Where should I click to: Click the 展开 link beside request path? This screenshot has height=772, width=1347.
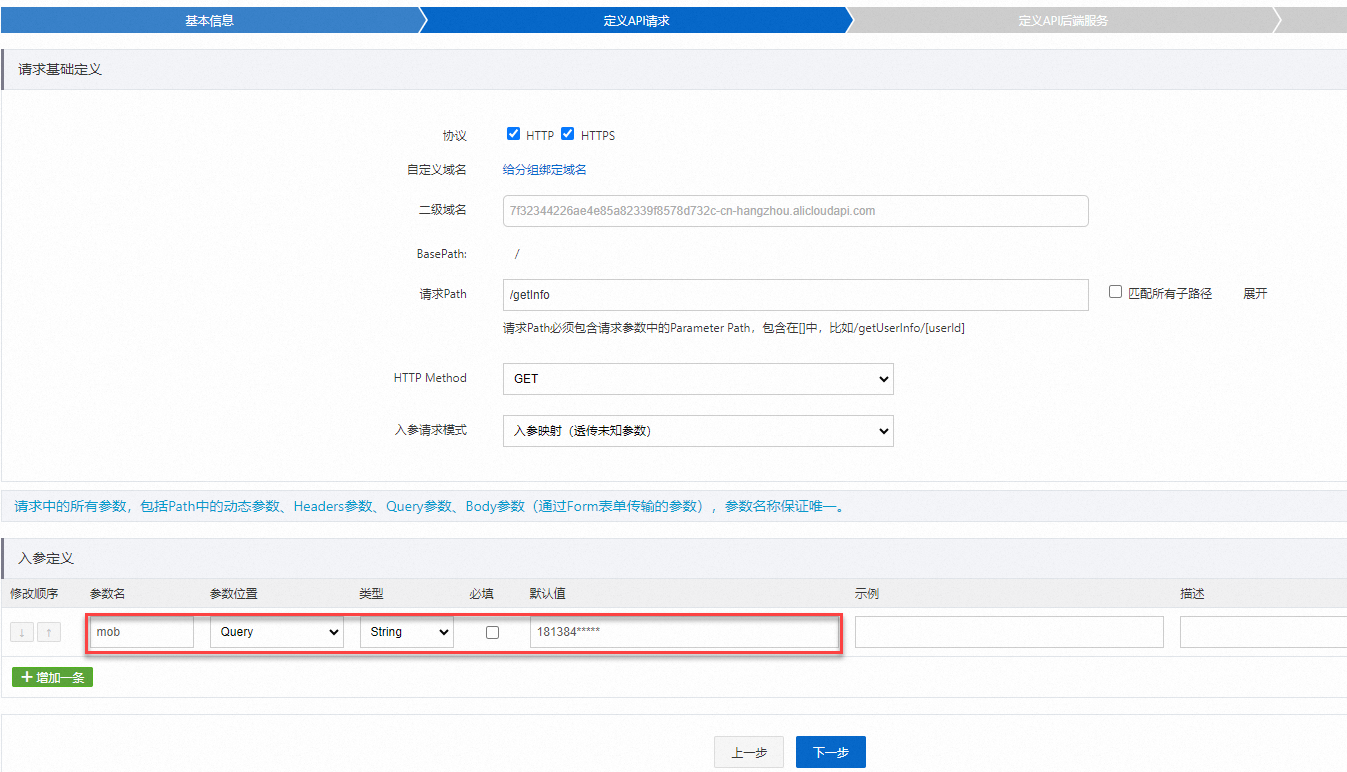tap(1255, 294)
